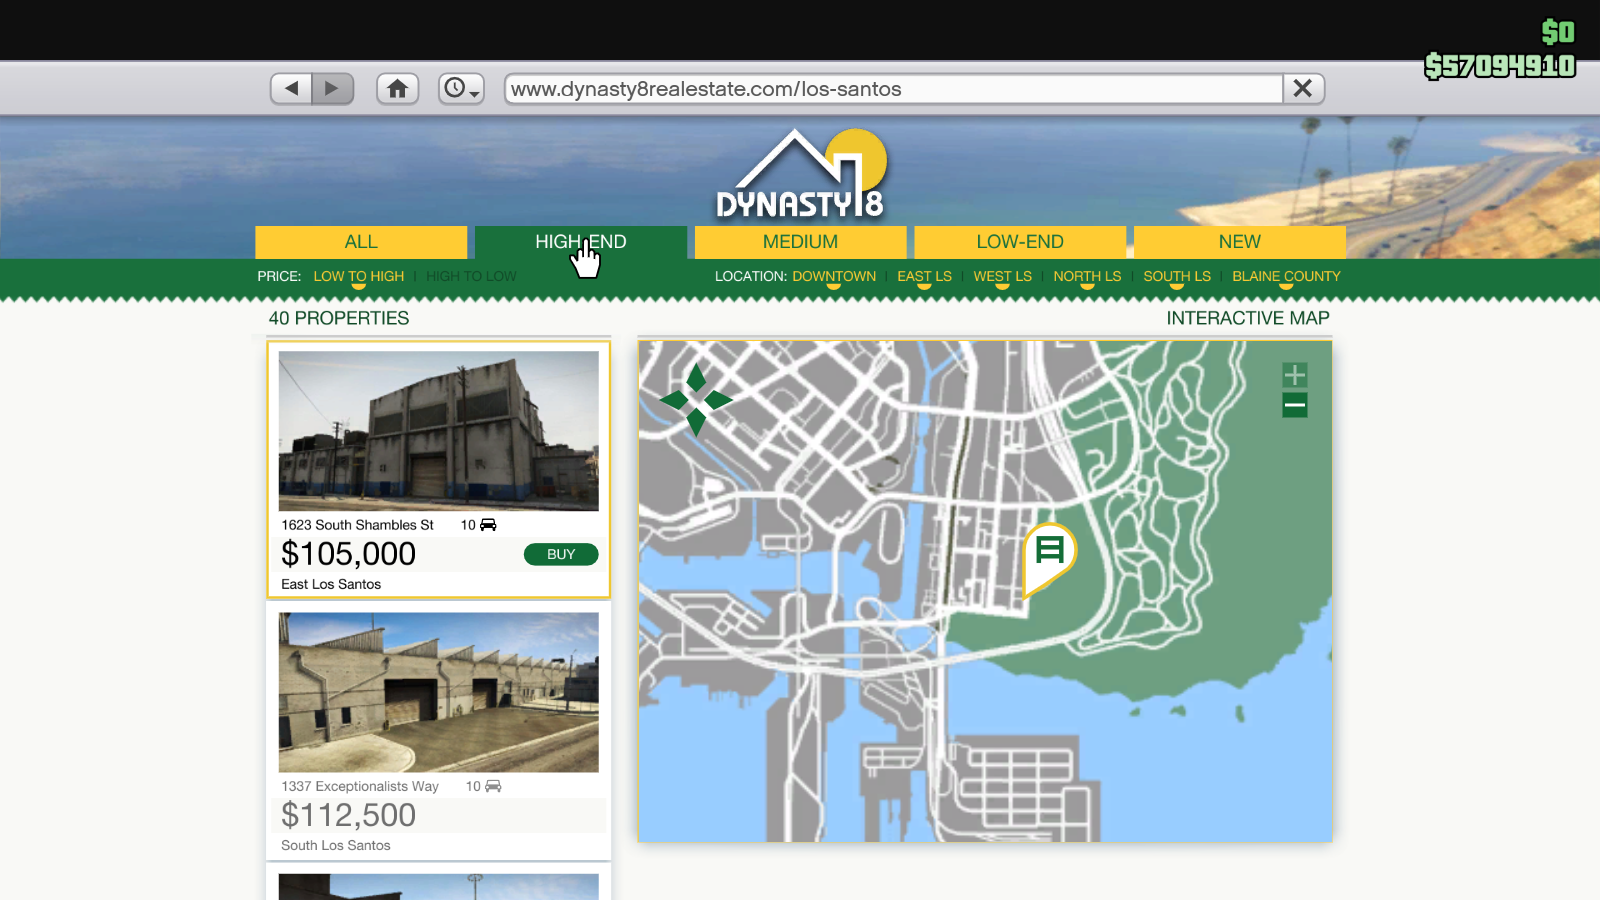
Task: Filter location by EAST LS
Action: click(x=924, y=277)
